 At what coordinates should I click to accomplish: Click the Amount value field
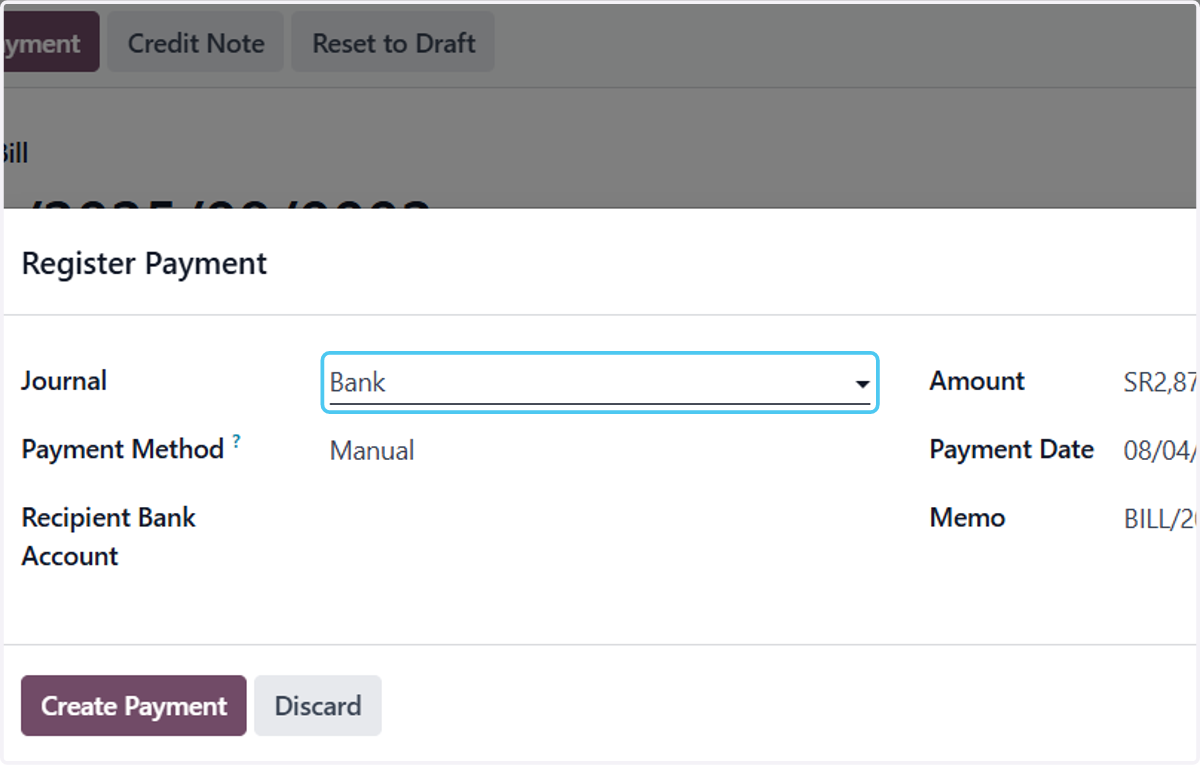(1160, 382)
